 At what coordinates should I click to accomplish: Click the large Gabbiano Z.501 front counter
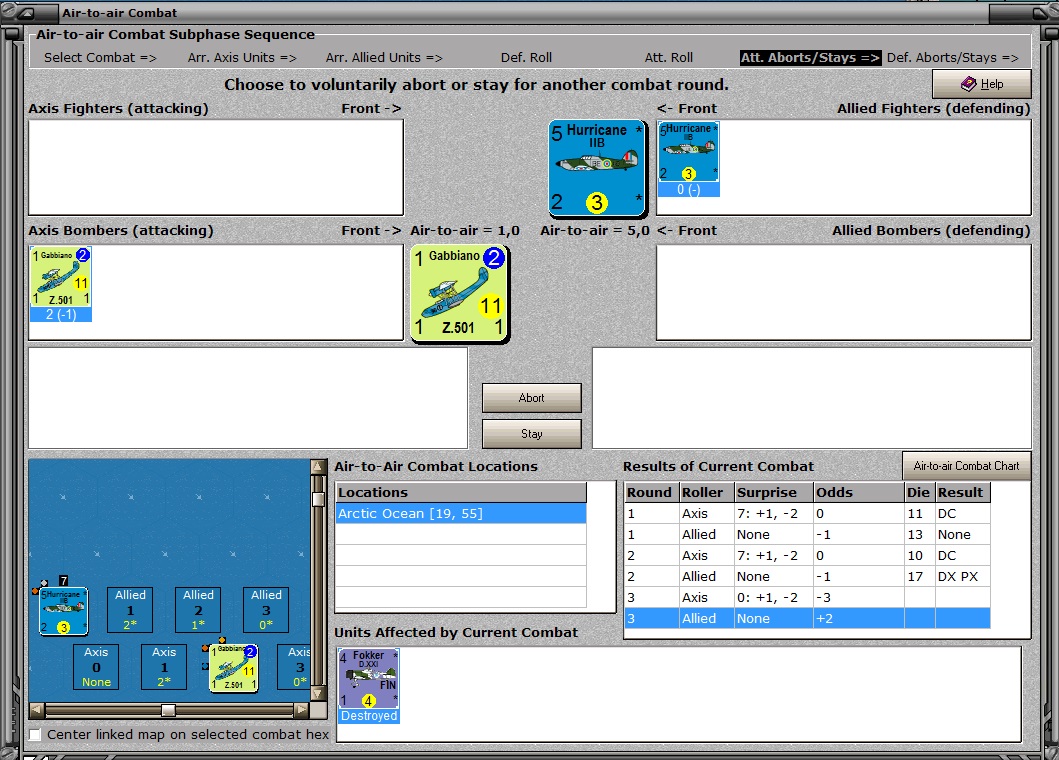point(459,293)
